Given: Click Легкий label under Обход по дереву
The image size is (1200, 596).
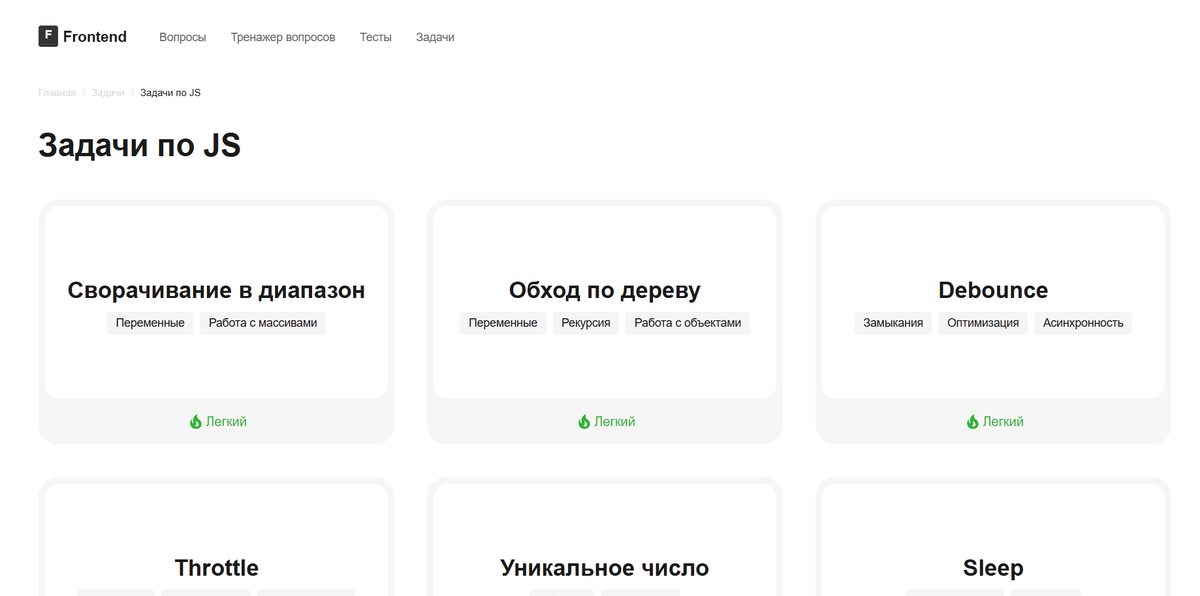Looking at the screenshot, I should click(x=614, y=422).
